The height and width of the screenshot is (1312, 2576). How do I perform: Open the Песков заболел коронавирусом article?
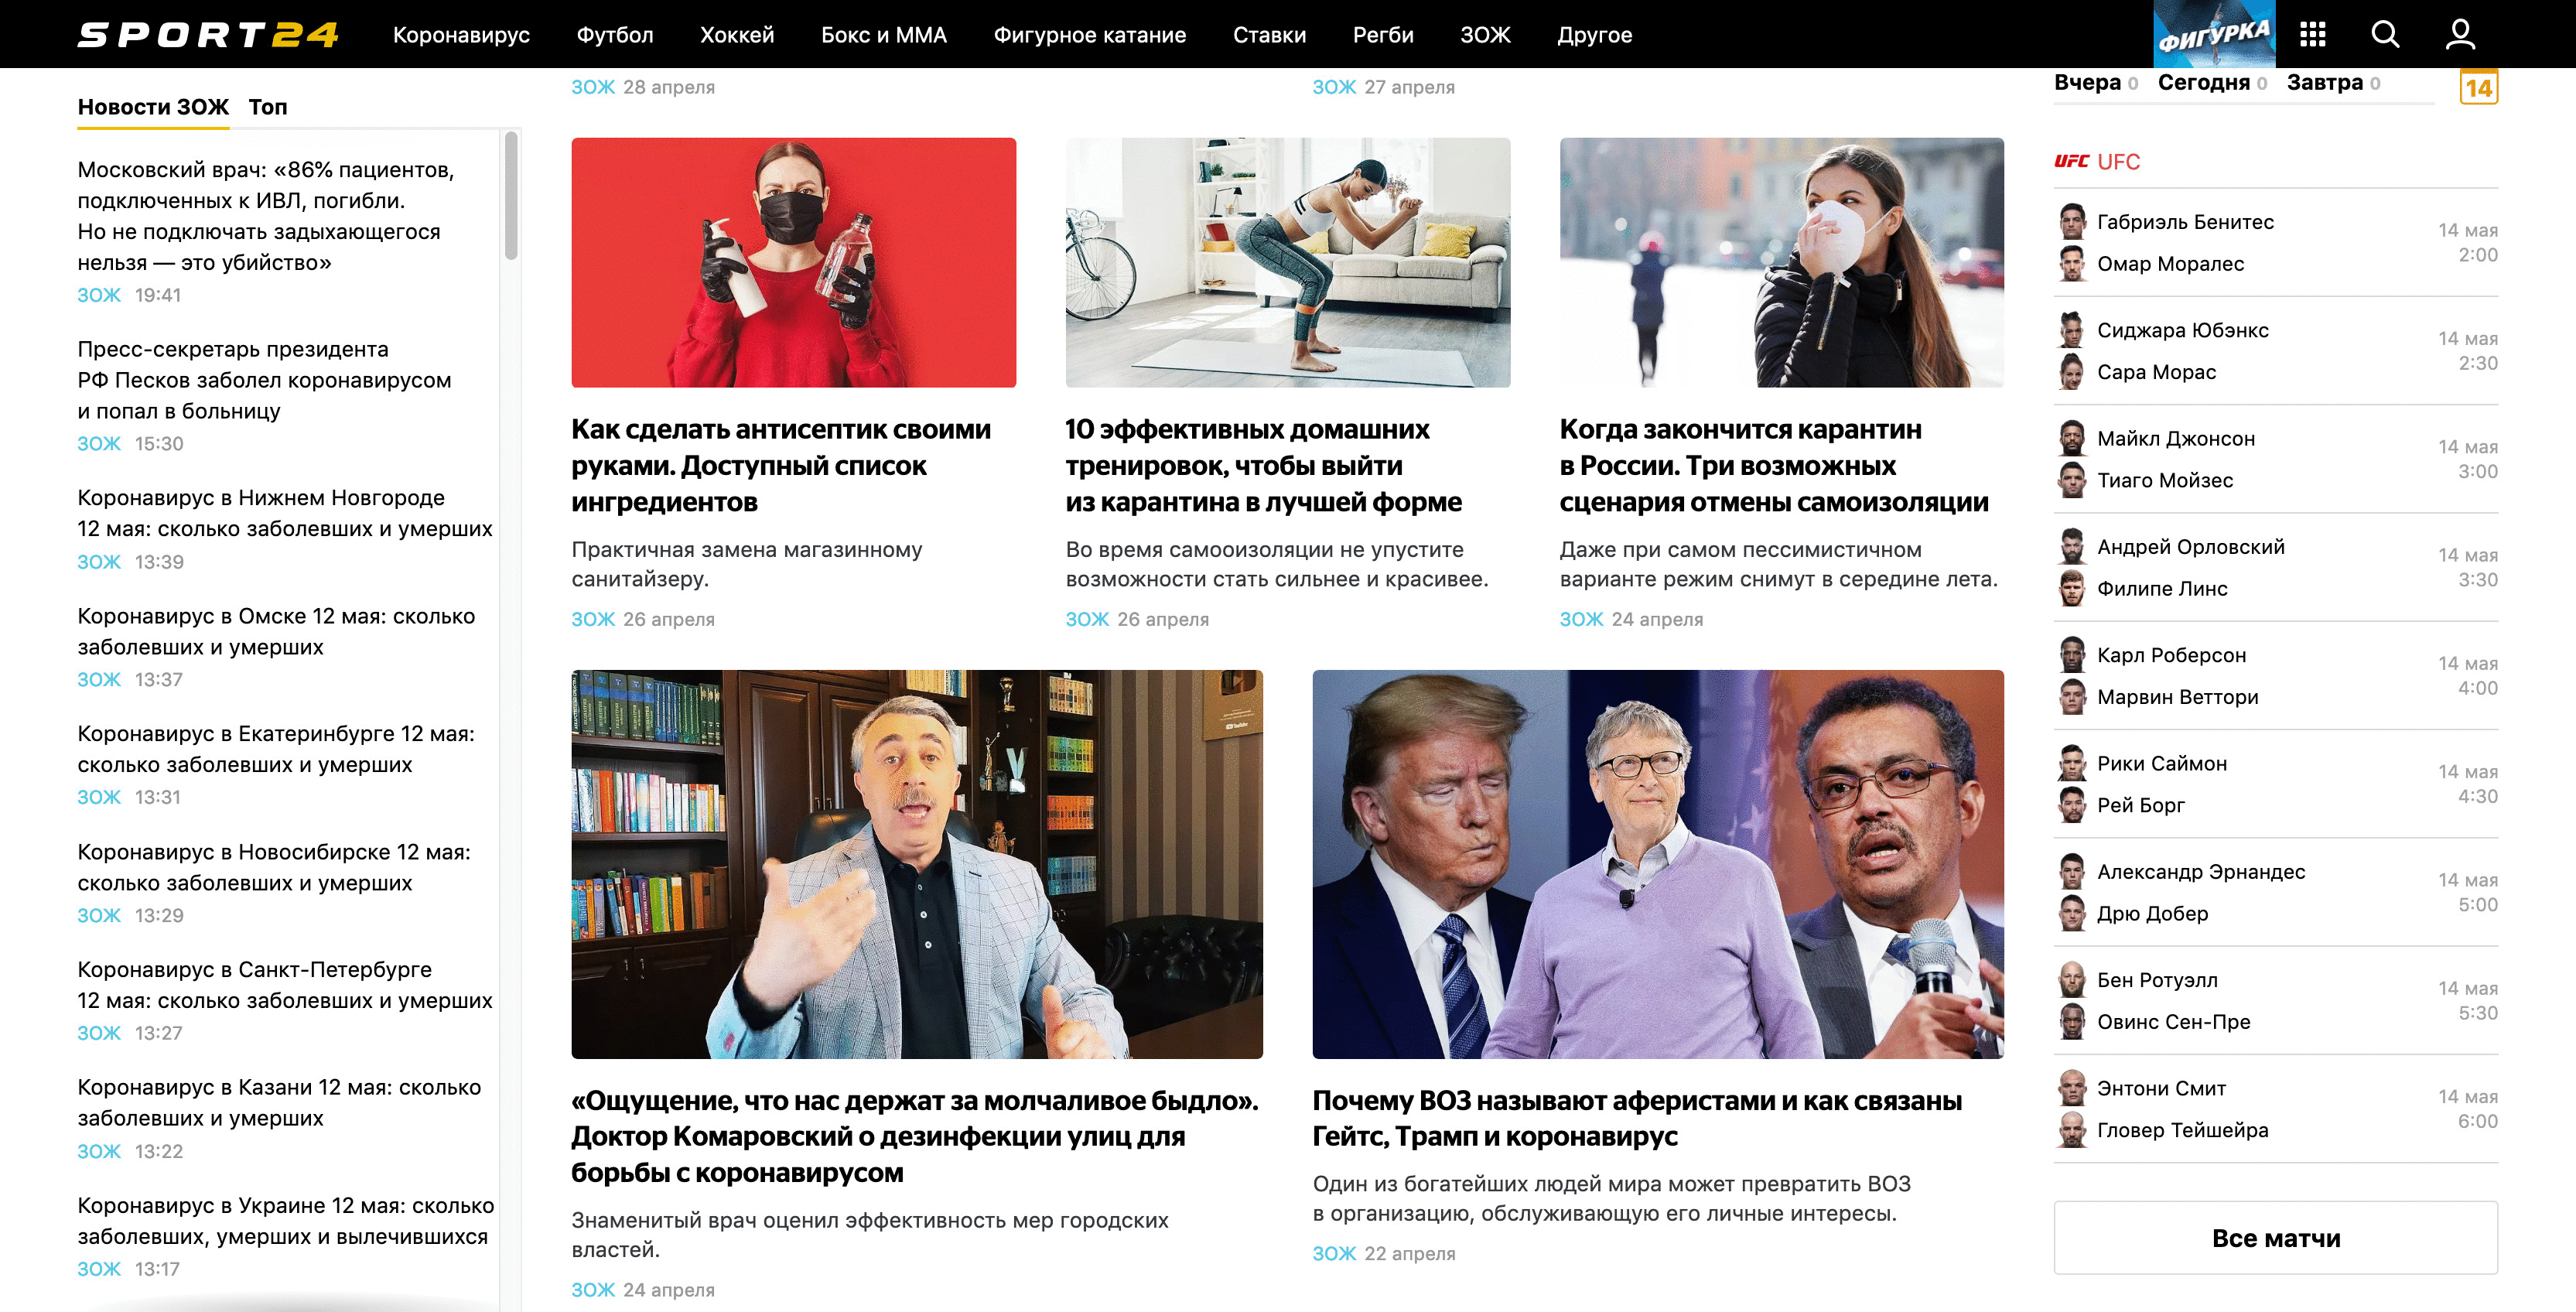tap(265, 380)
